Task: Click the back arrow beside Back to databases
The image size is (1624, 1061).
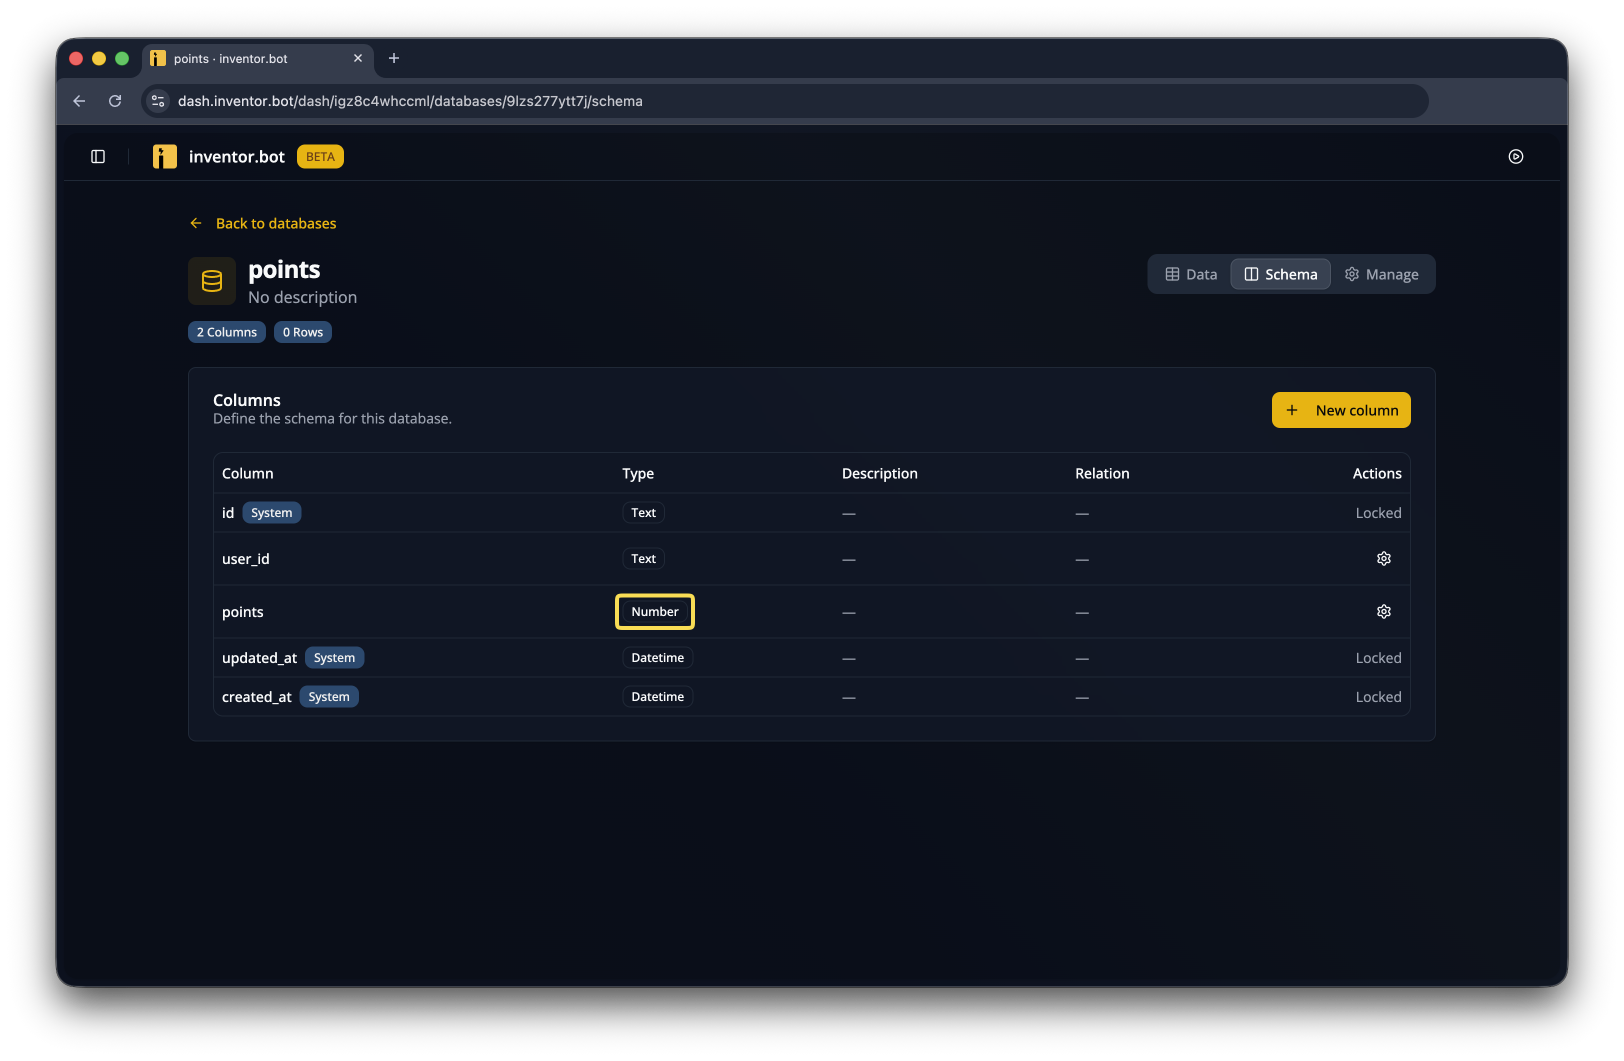Action: point(196,224)
